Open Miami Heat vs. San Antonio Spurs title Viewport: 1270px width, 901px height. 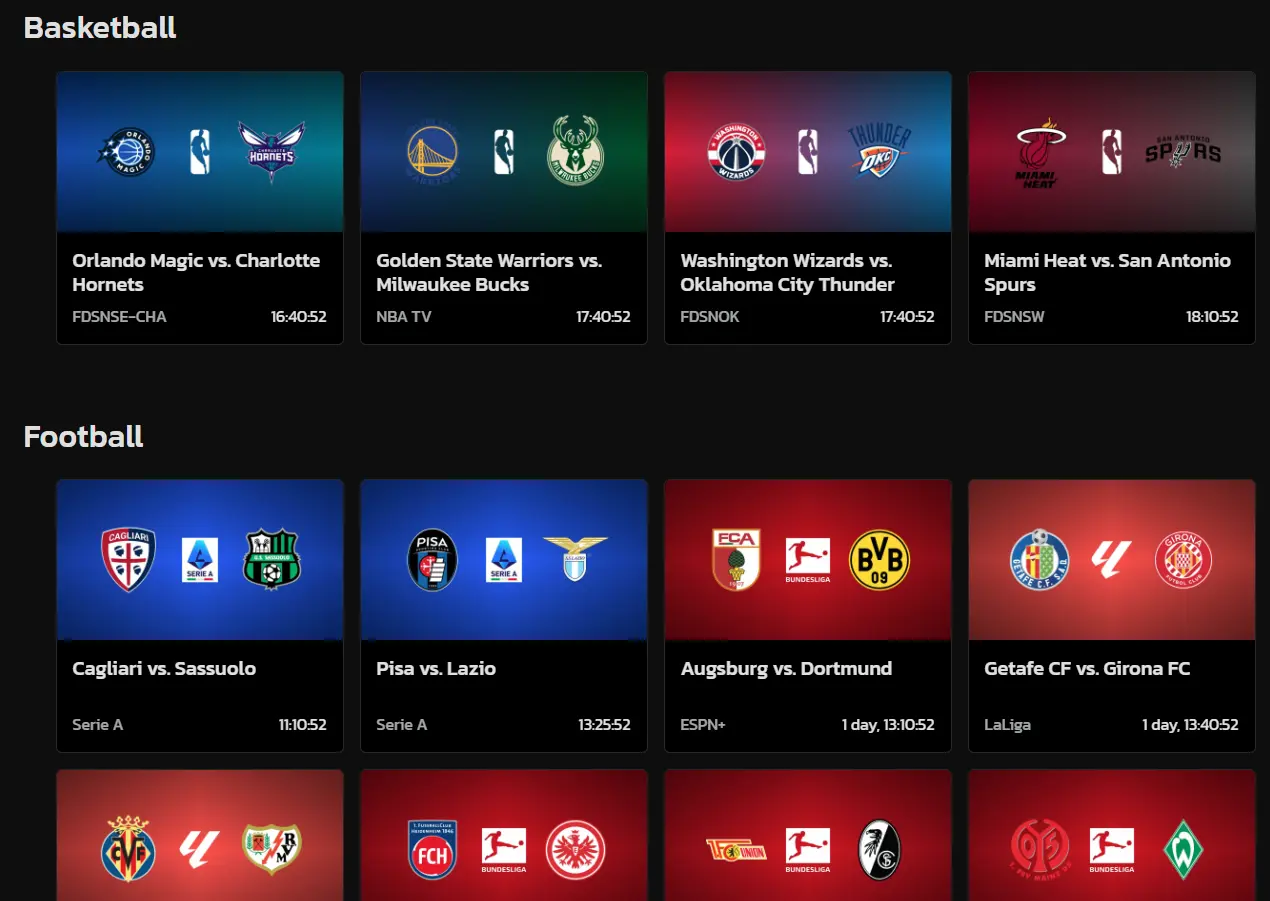pyautogui.click(x=1107, y=272)
